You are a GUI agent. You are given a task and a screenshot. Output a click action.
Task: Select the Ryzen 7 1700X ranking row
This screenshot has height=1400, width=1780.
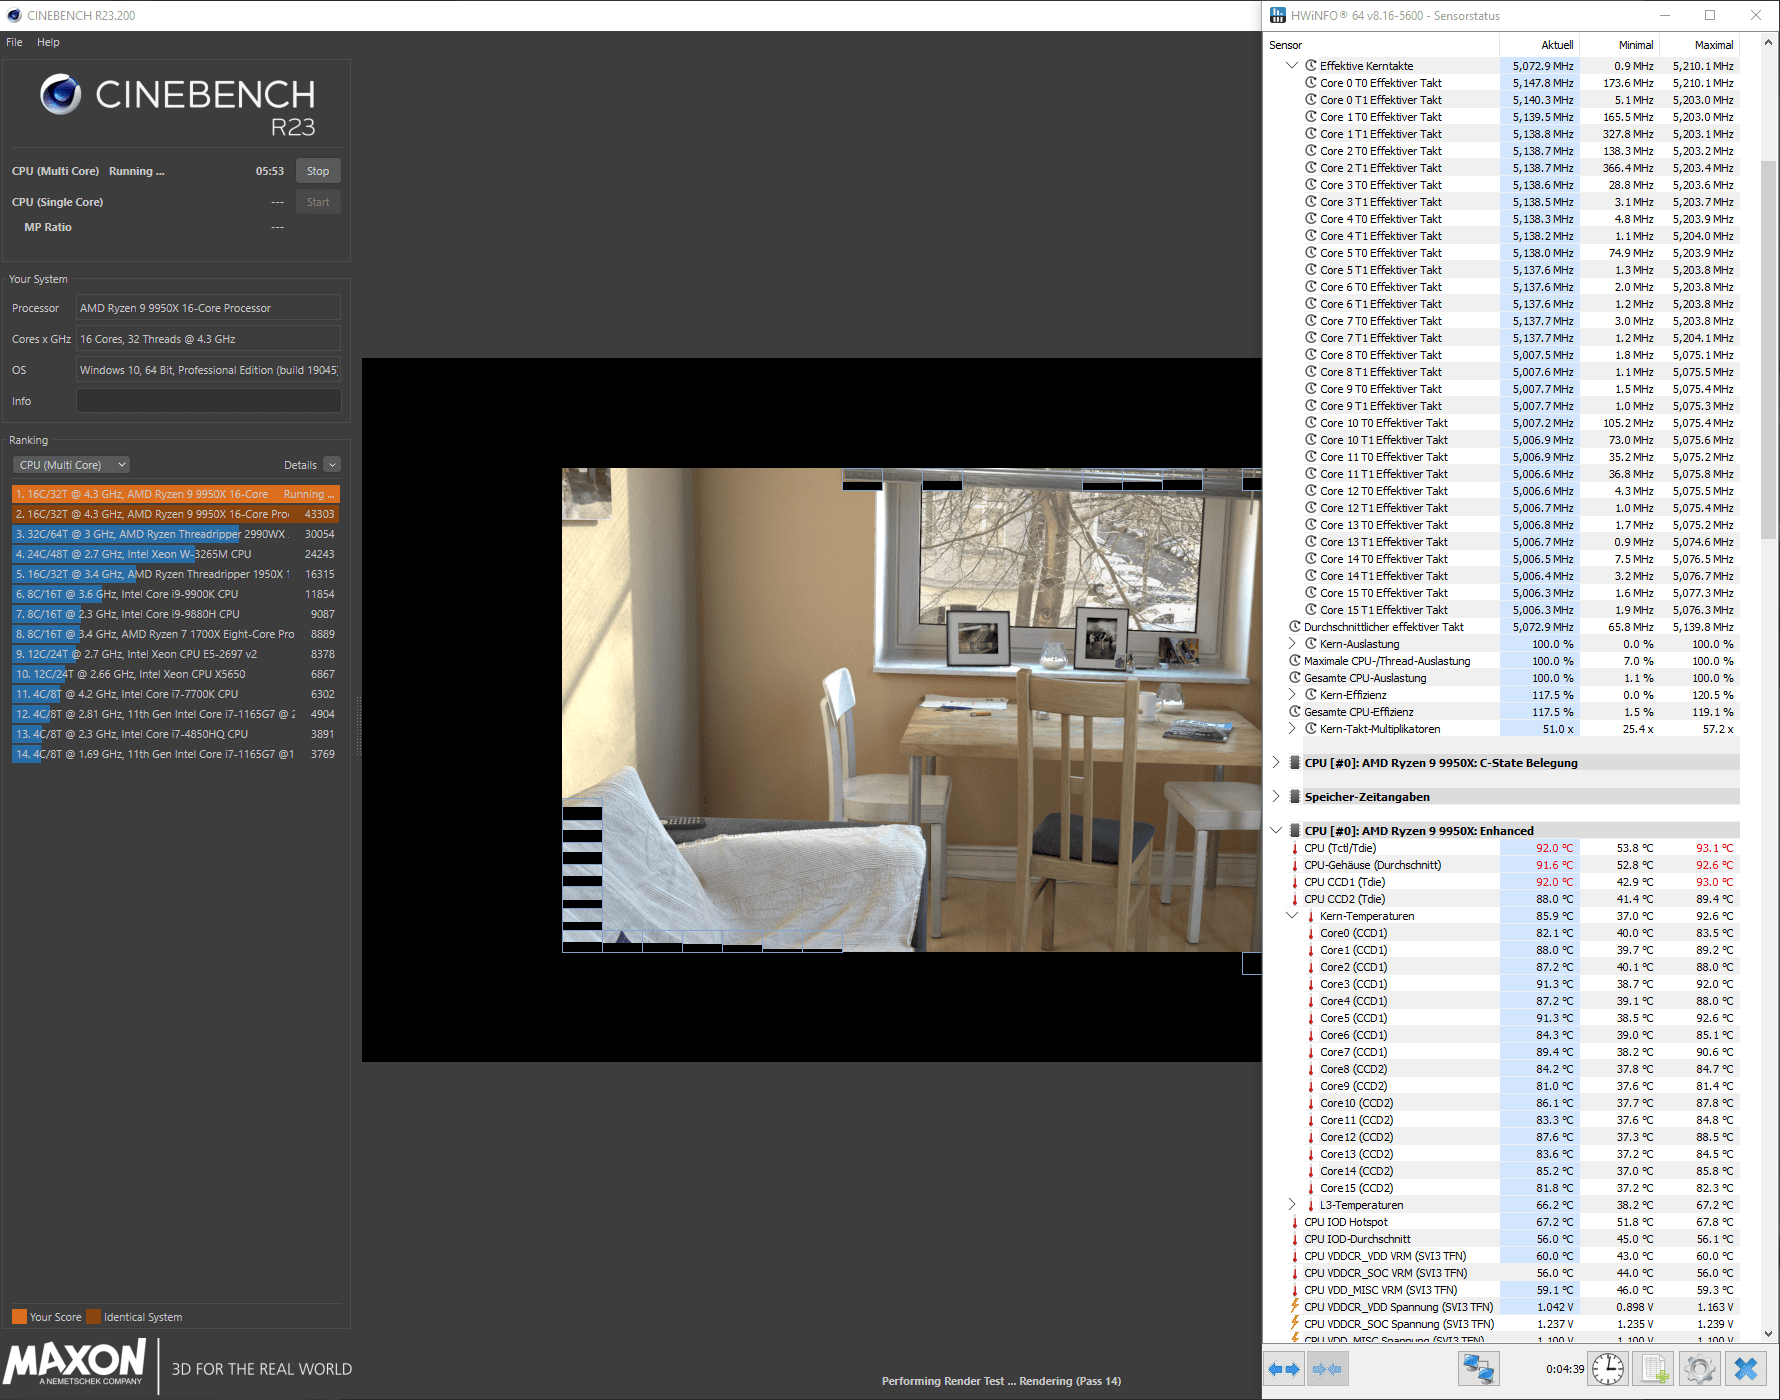[176, 634]
